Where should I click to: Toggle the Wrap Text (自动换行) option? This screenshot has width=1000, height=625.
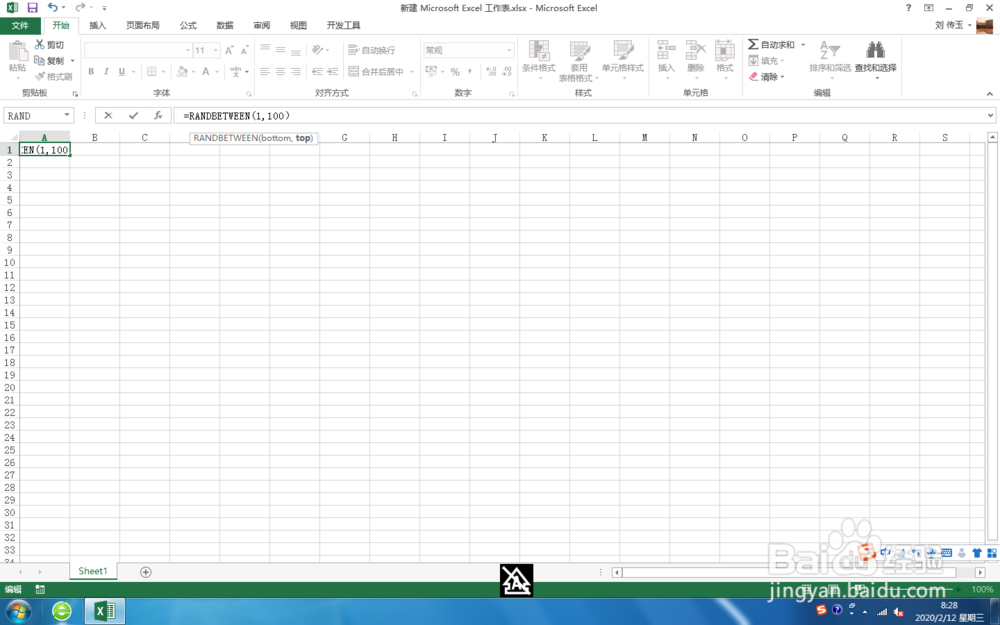[370, 50]
